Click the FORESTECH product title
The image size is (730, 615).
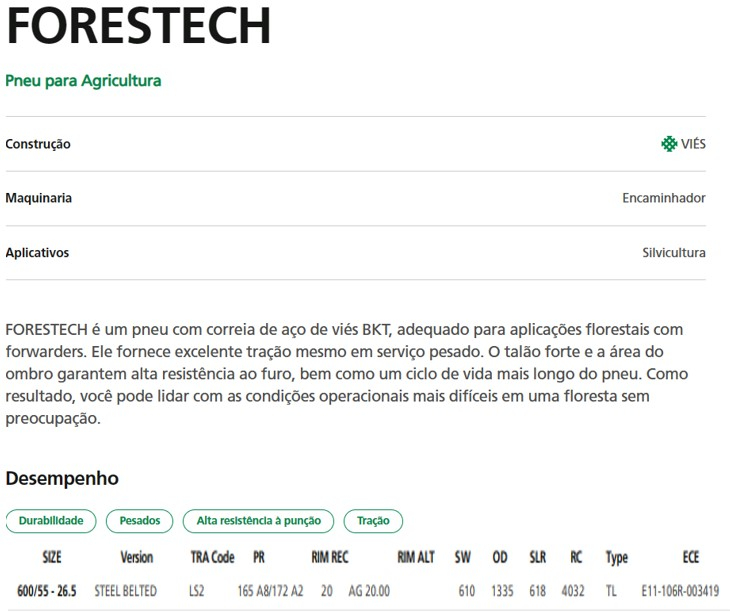coord(138,25)
